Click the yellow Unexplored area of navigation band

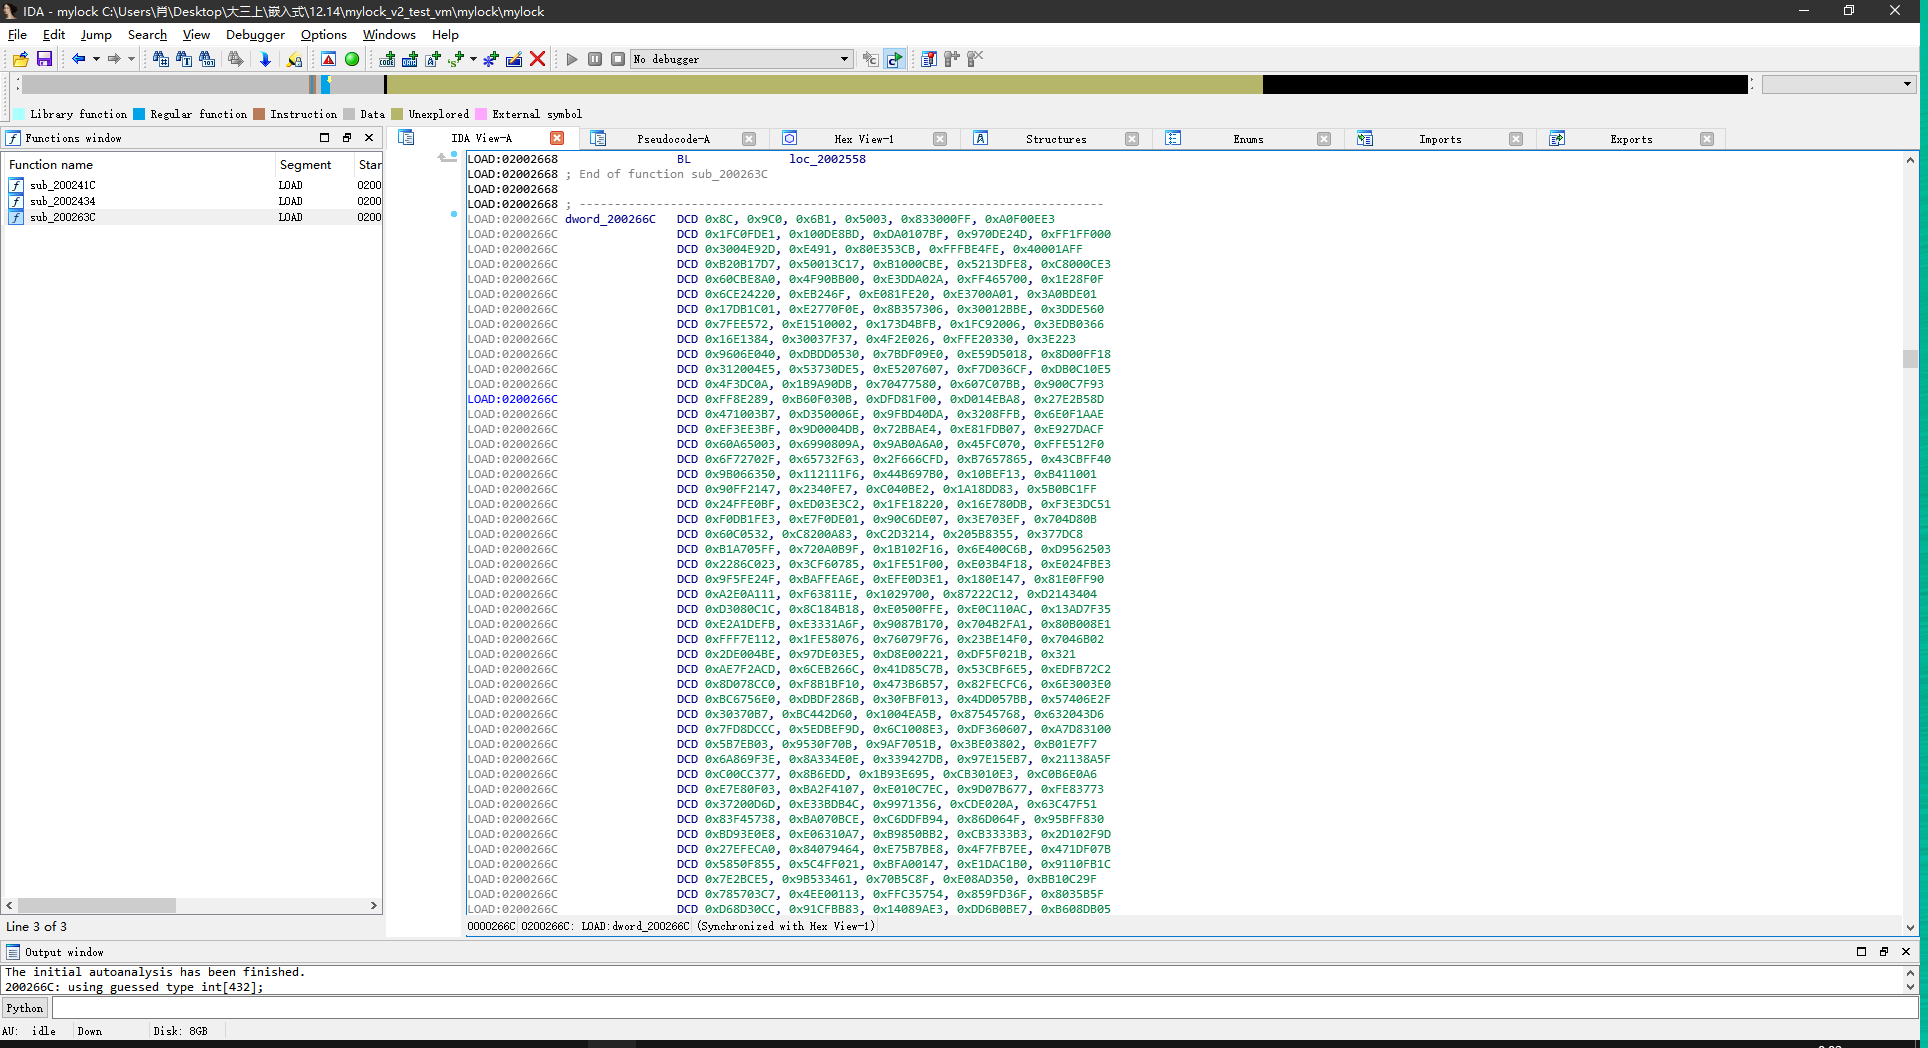[824, 85]
